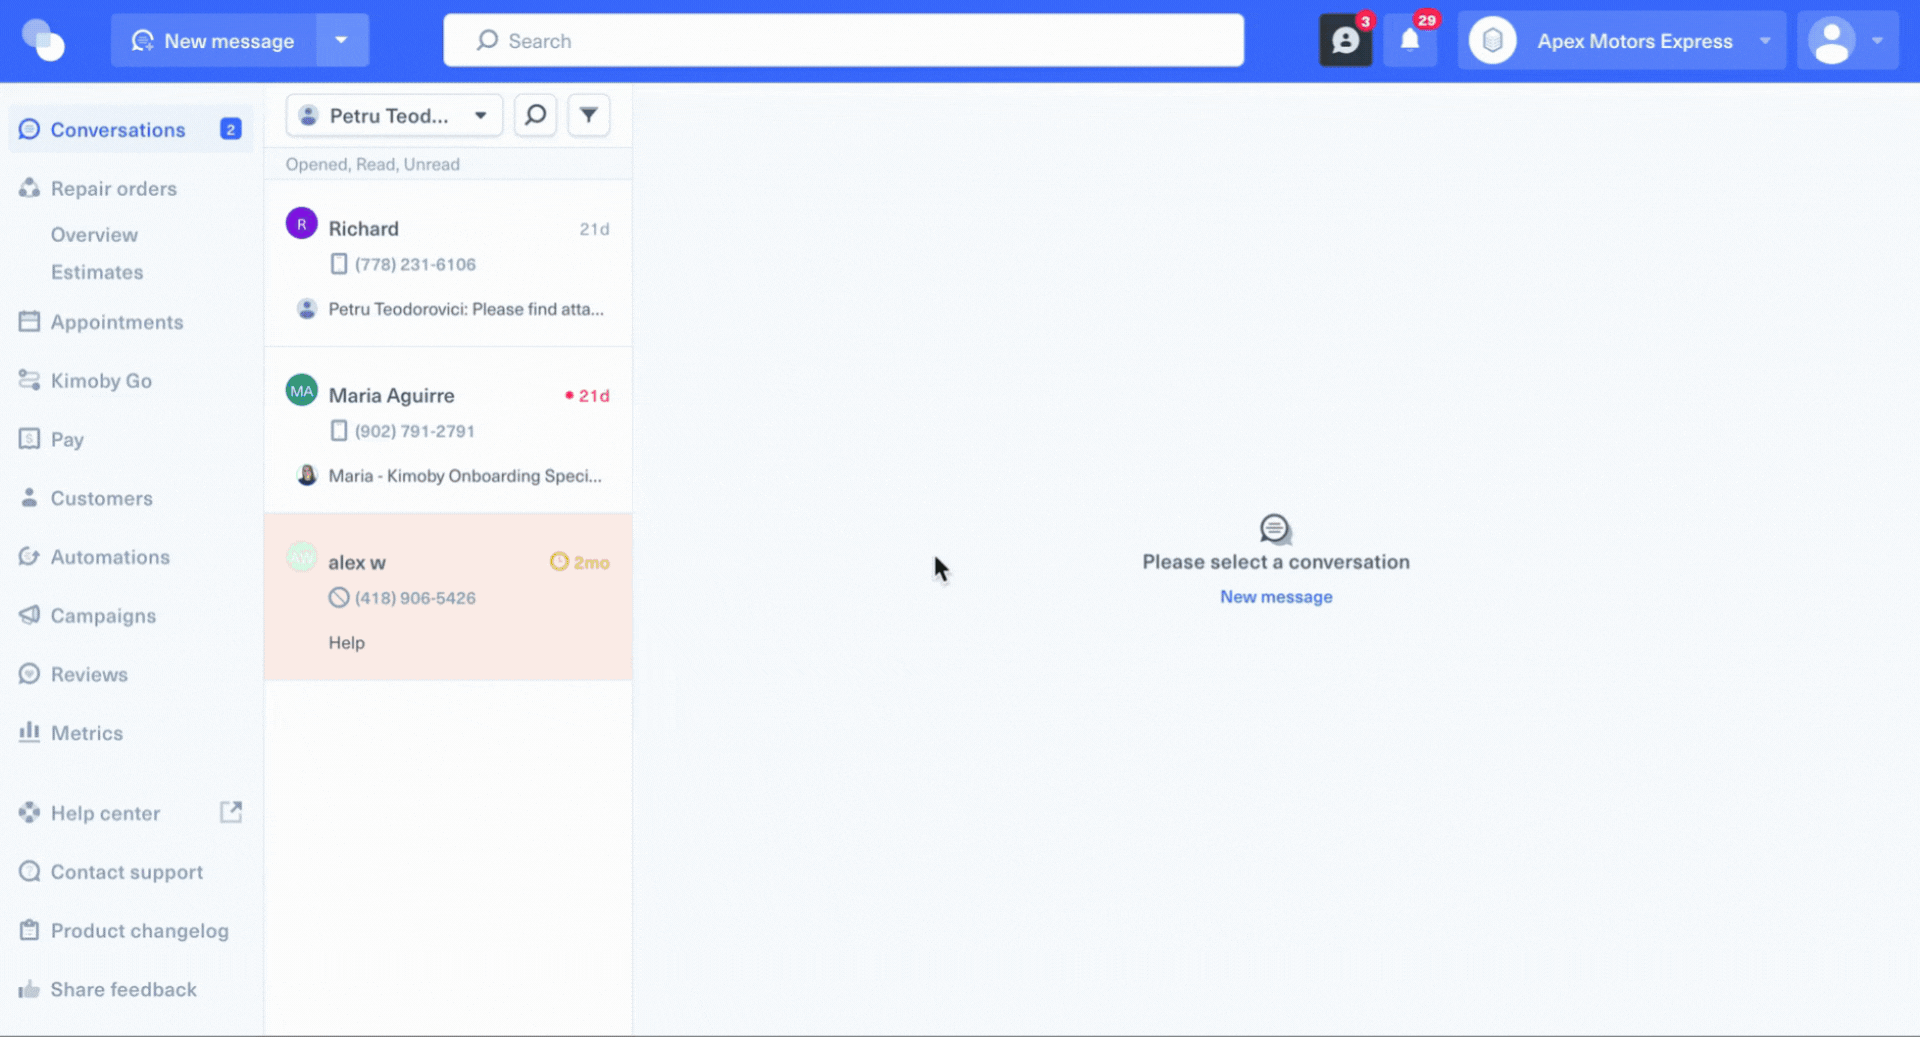Click Richard's purple avatar icon
Viewport: 1920px width, 1037px height.
pyautogui.click(x=301, y=224)
